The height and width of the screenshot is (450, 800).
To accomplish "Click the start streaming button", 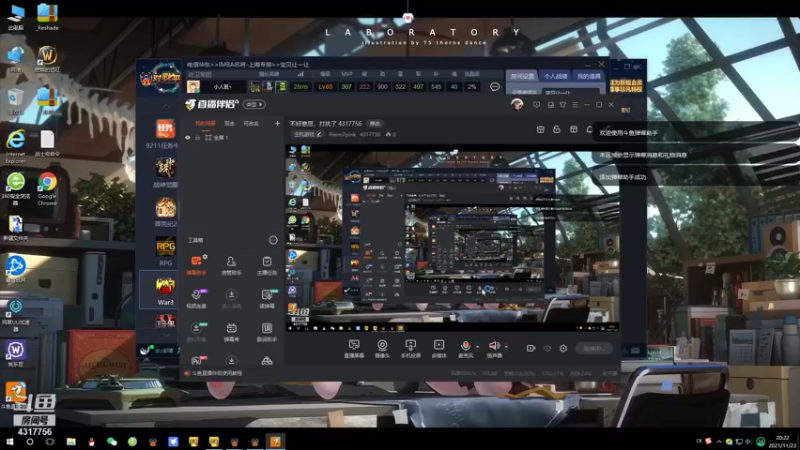I will coord(594,348).
